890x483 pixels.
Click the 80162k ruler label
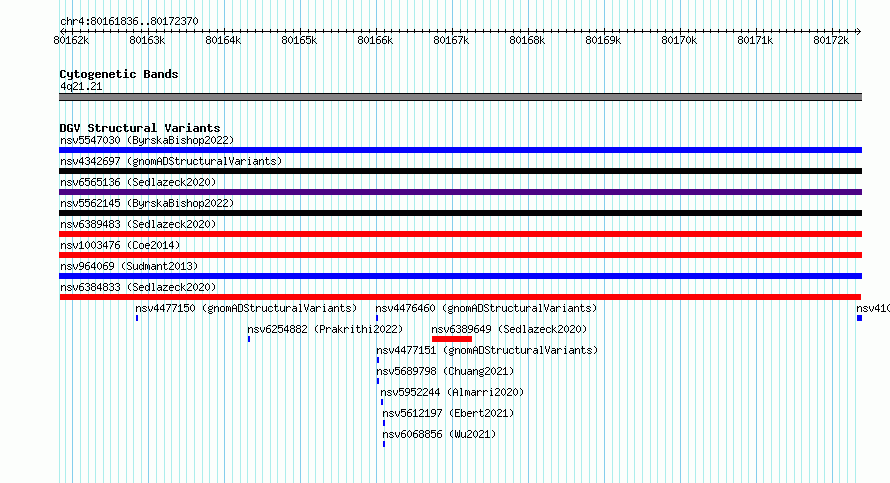click(71, 40)
